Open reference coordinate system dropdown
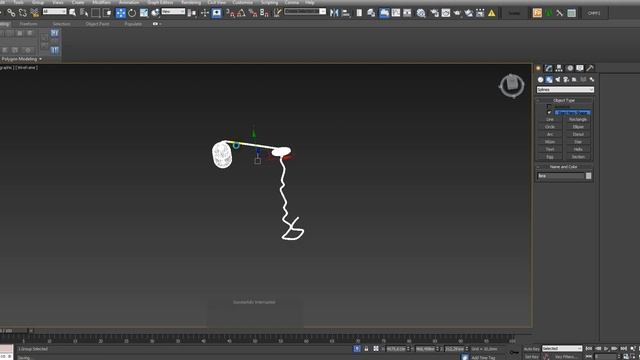 pyautogui.click(x=173, y=11)
